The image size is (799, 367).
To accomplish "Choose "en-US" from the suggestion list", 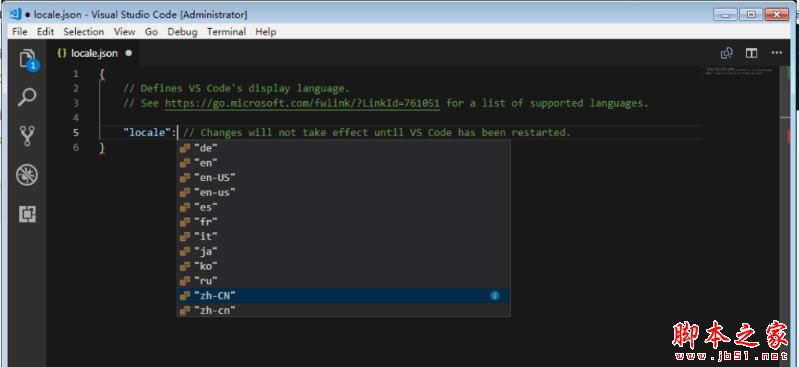I will 343,178.
